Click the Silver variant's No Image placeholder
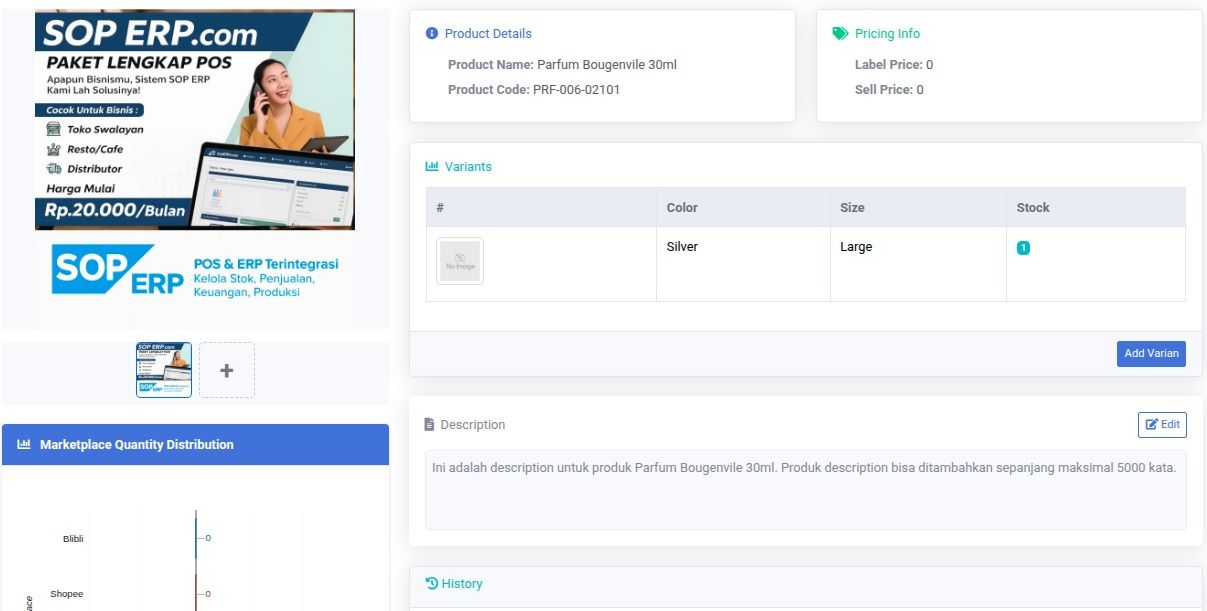Image resolution: width=1207 pixels, height=611 pixels. click(460, 261)
